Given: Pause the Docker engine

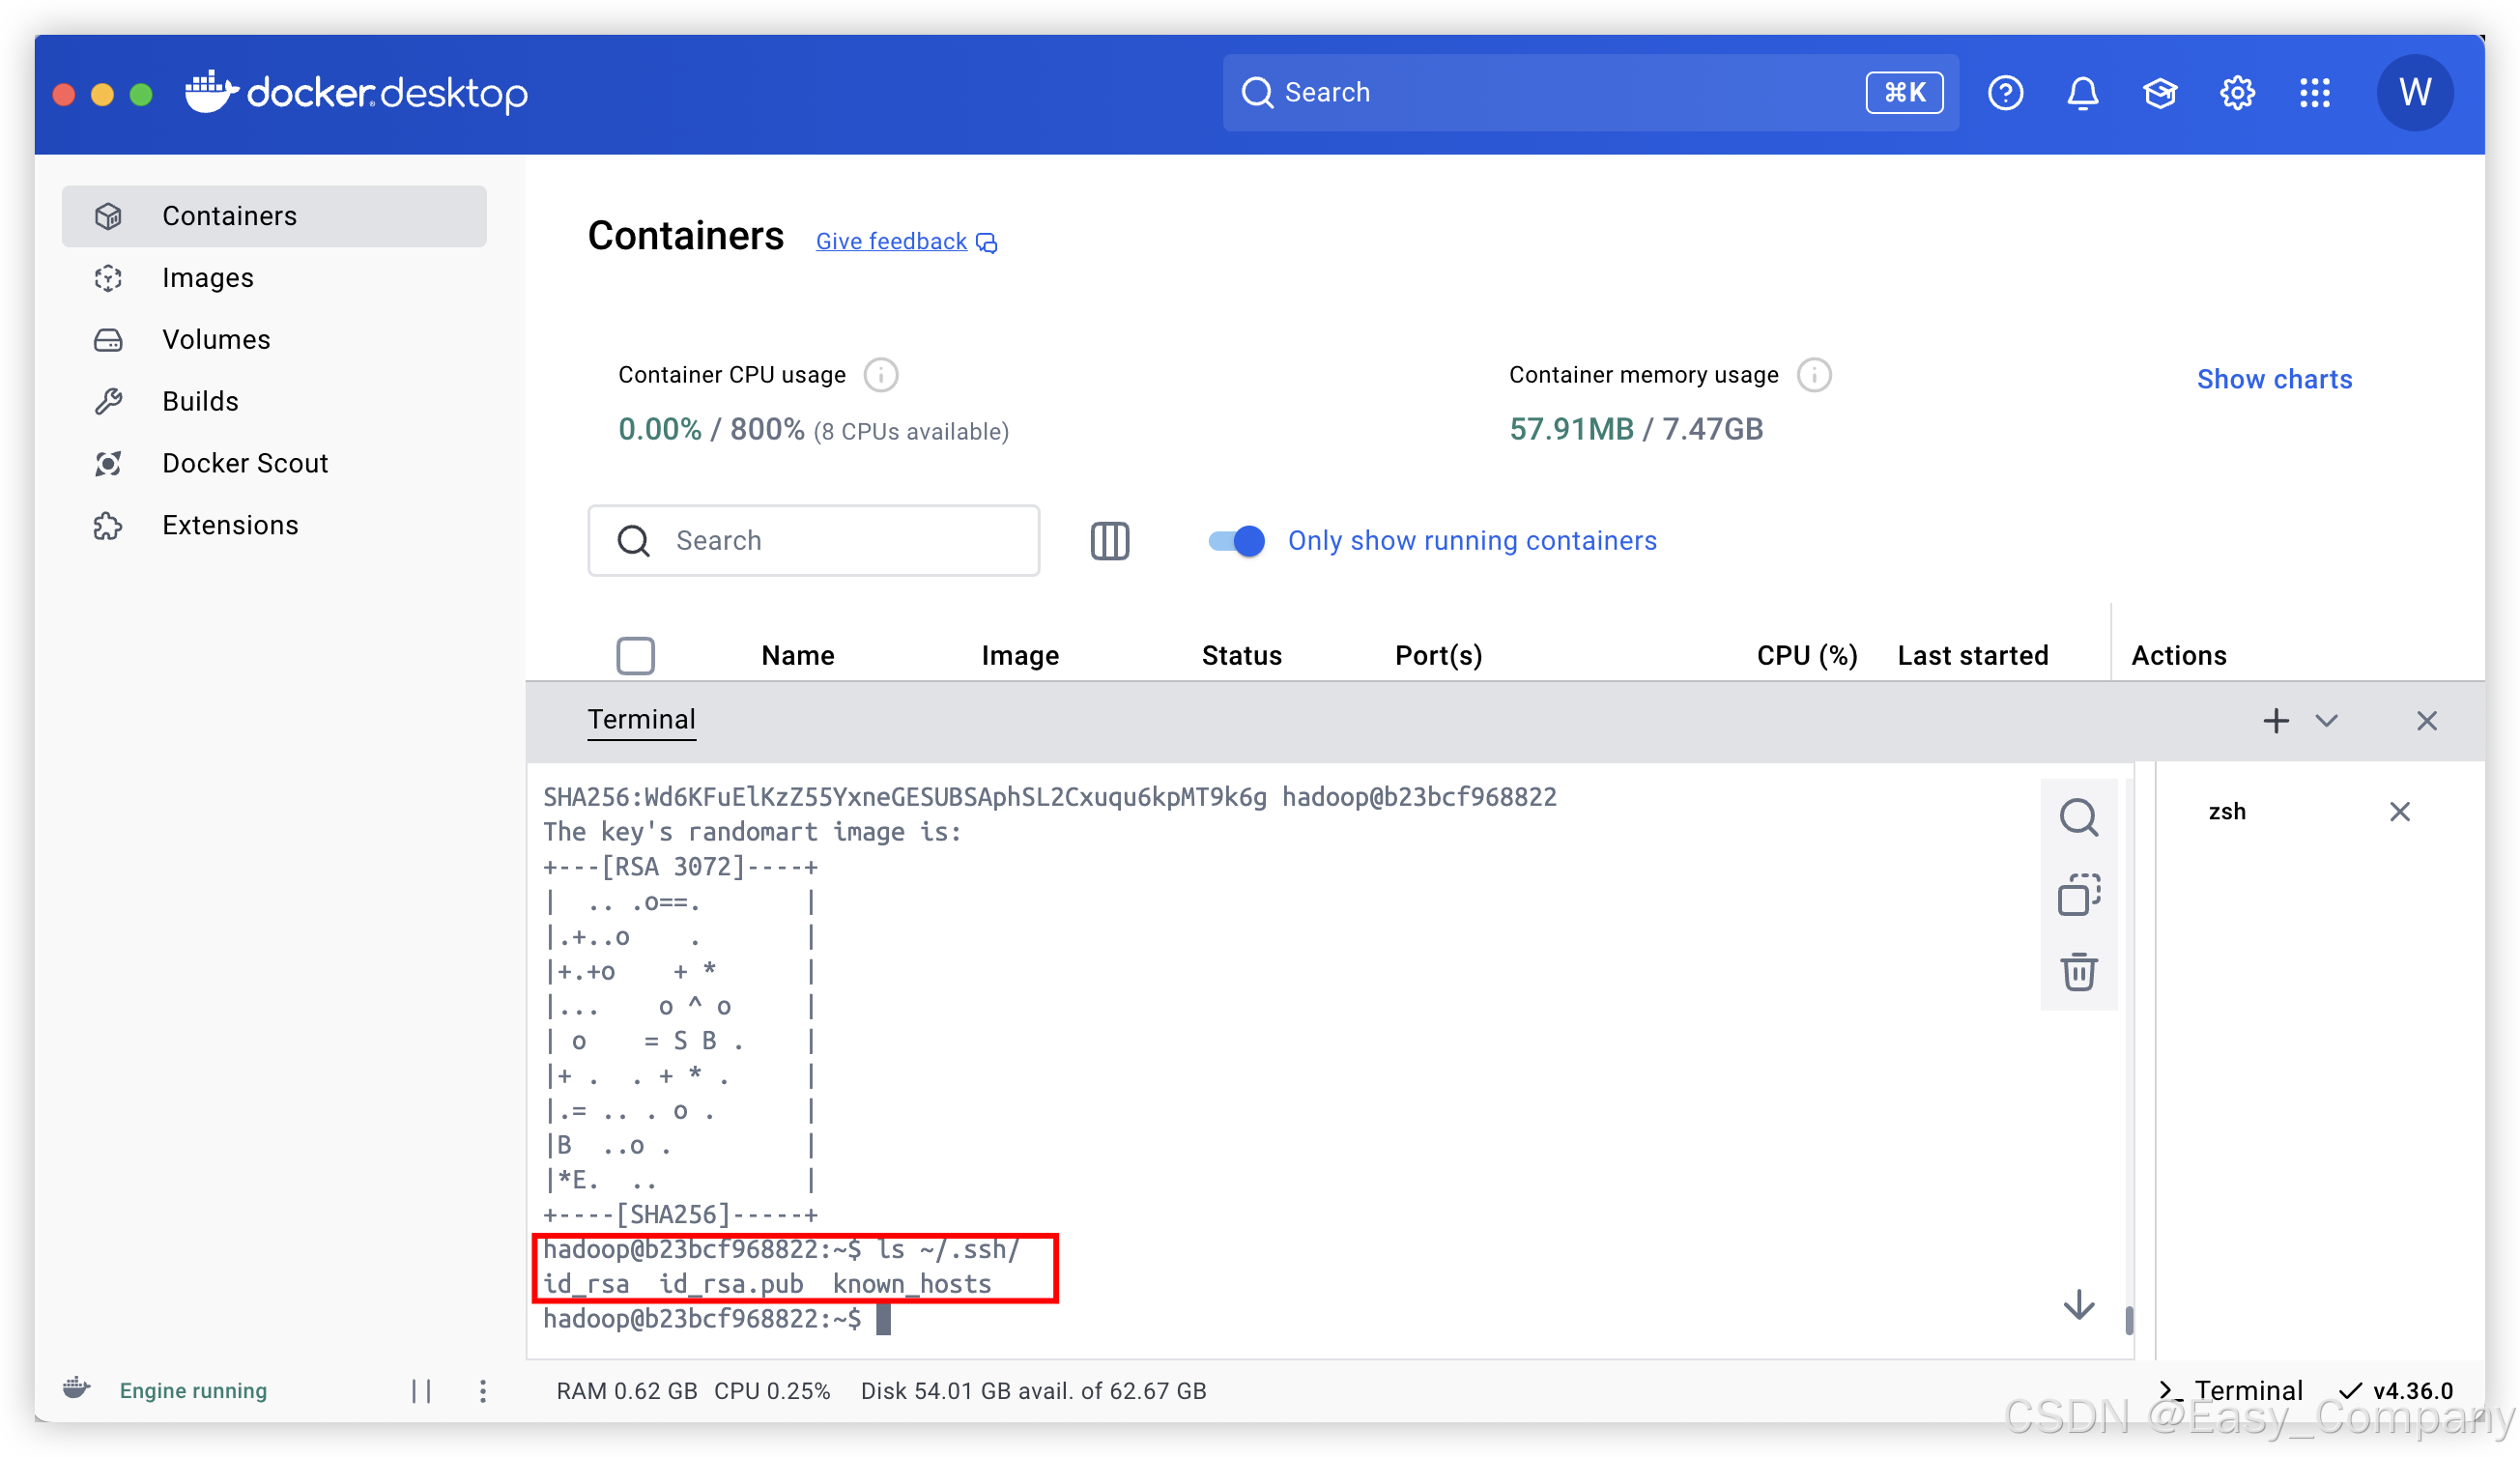Looking at the screenshot, I should (421, 1391).
